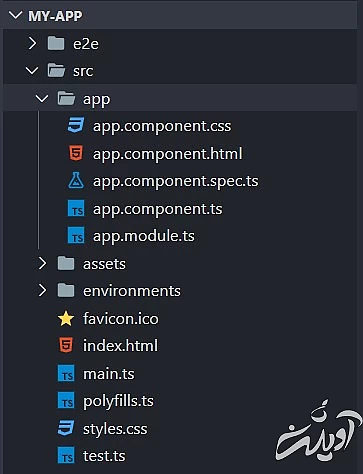Collapse the MY-APP root chevron

click(x=15, y=15)
